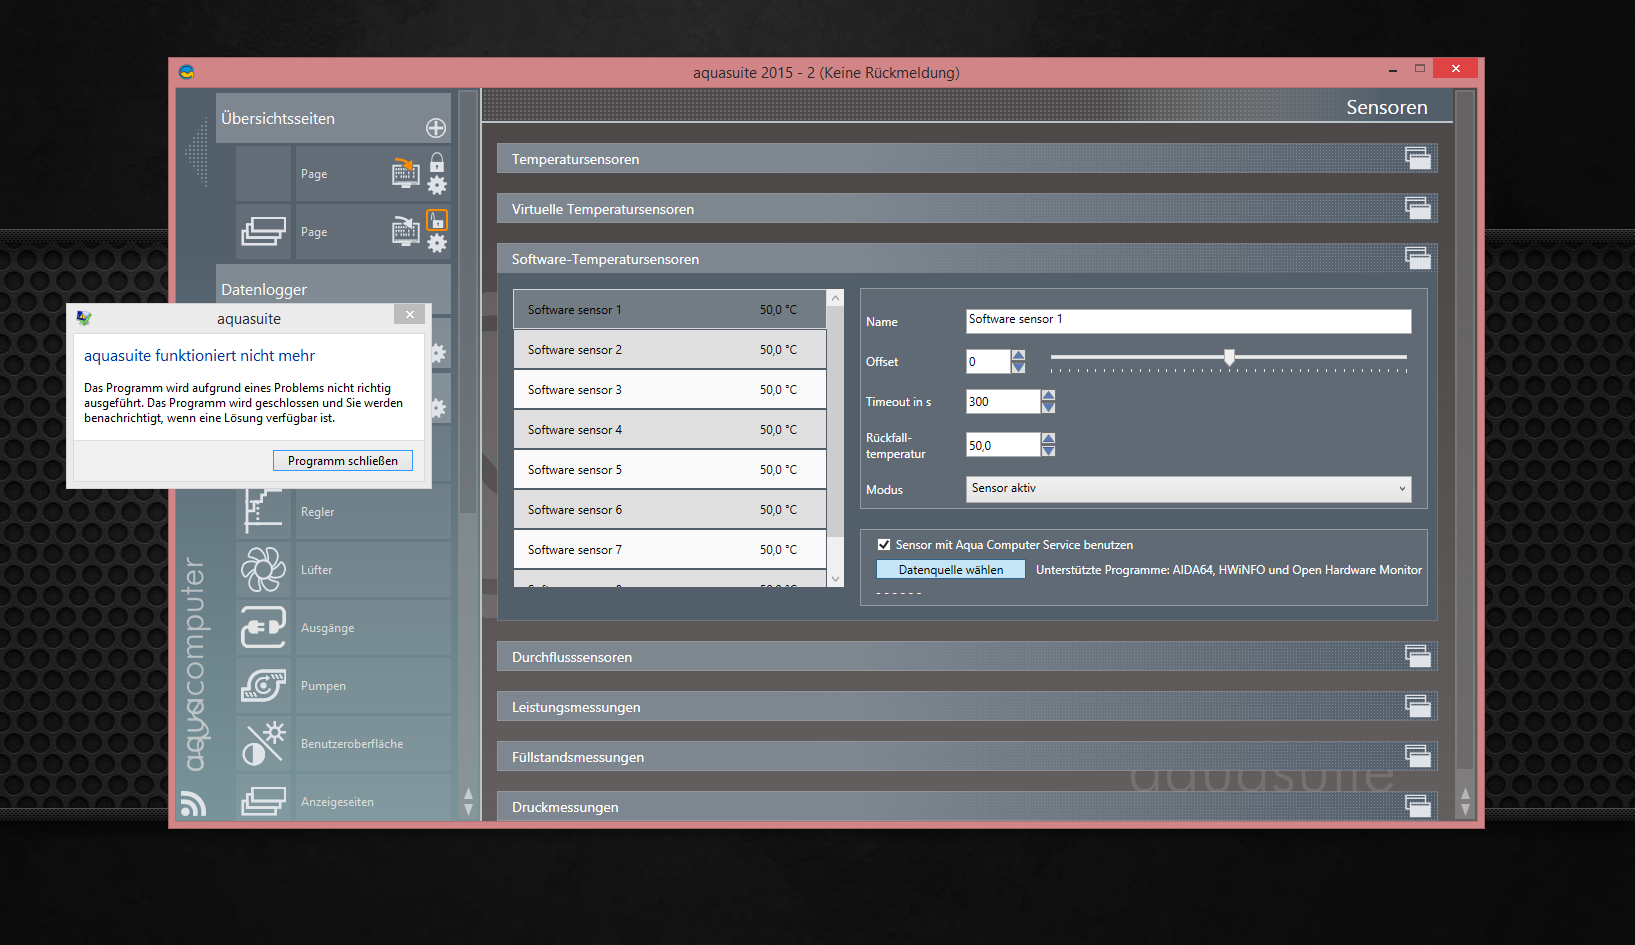Expand the Durchflusssensoren section
The height and width of the screenshot is (945, 1635).
click(1417, 656)
